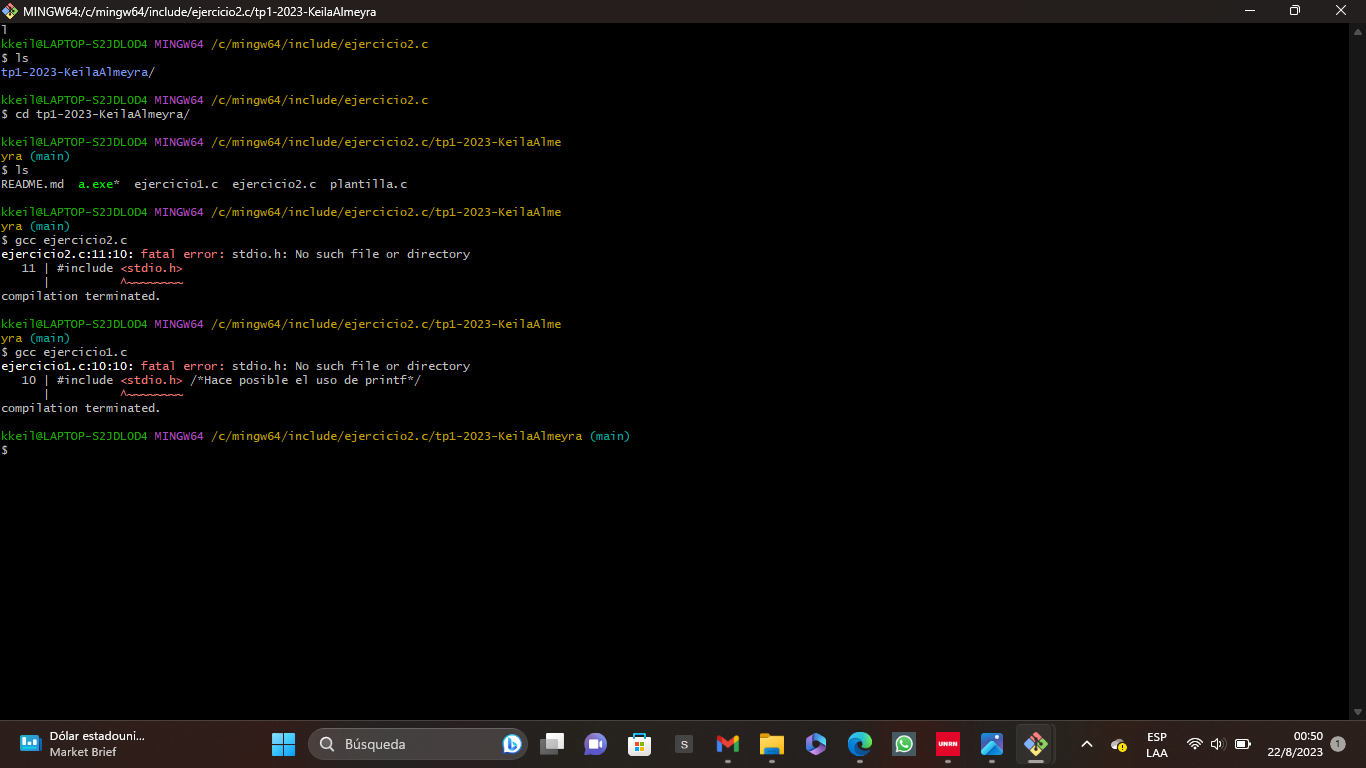Open the Photos app from the taskbar
1366x768 pixels.
[x=991, y=744]
